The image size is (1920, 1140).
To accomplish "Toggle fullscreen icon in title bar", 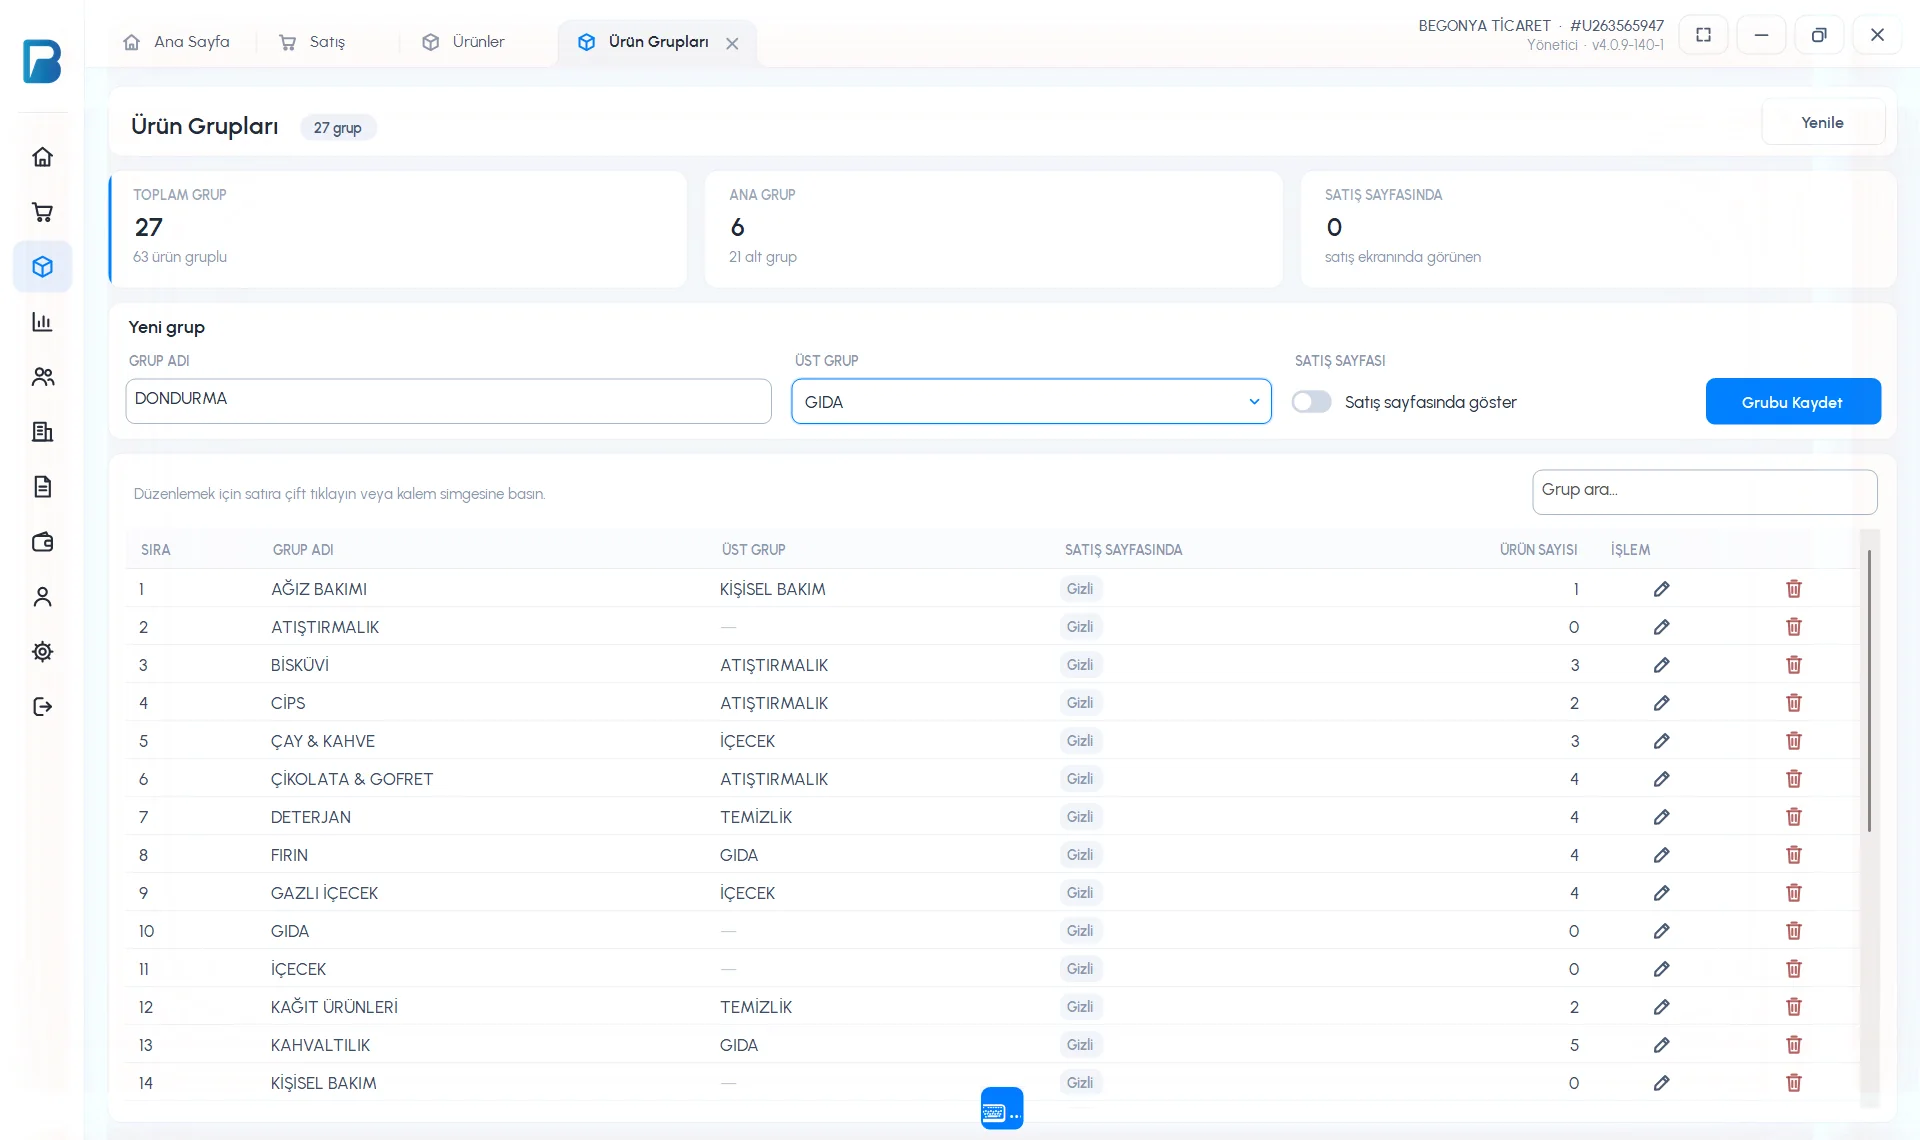I will [1704, 35].
